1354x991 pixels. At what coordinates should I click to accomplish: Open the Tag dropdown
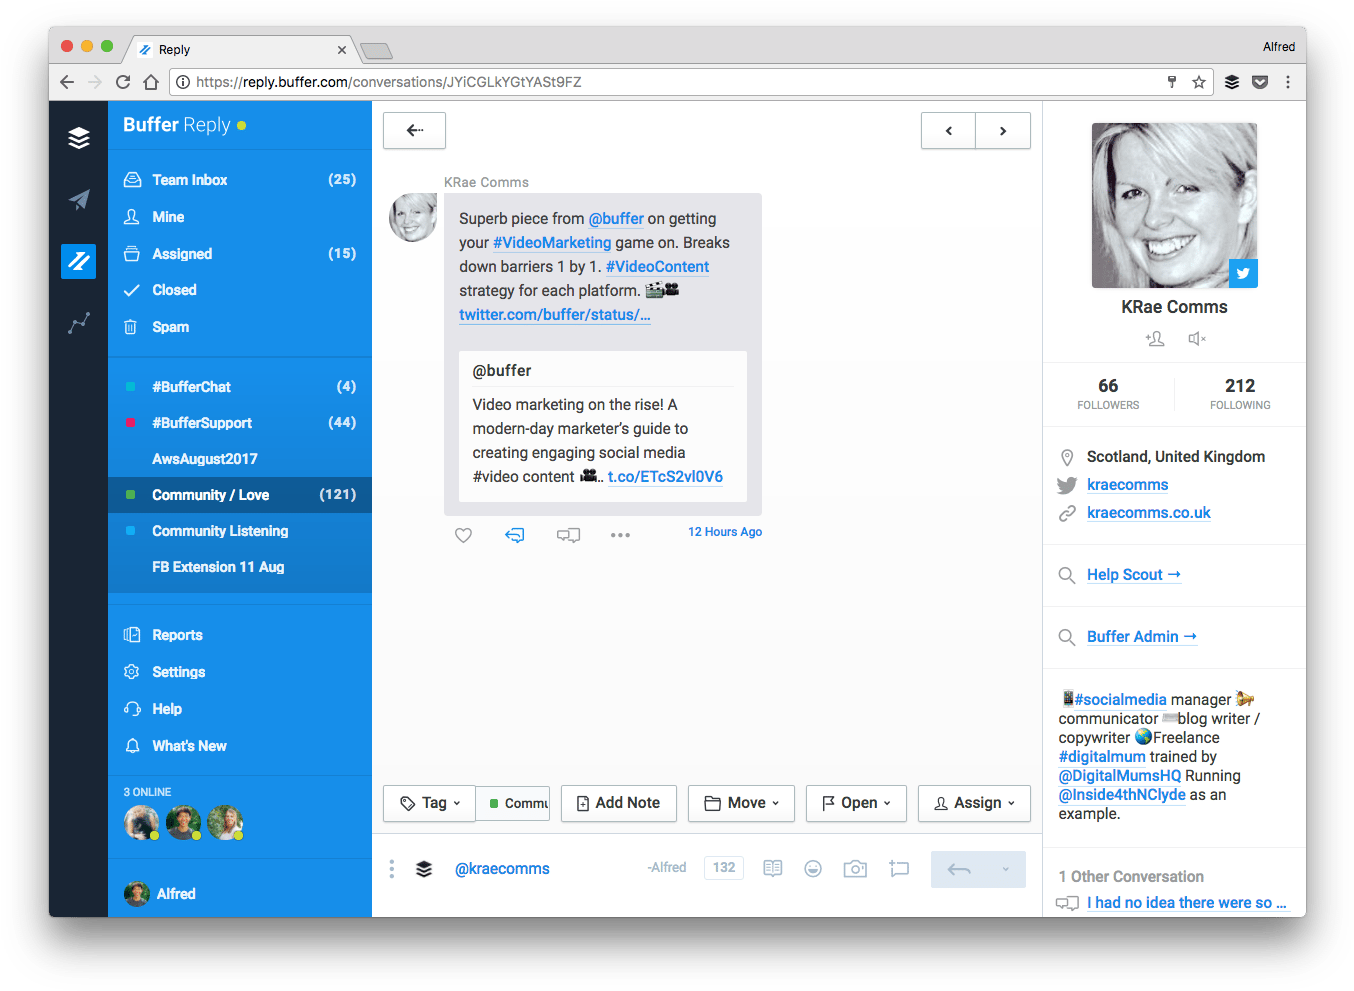coord(429,803)
